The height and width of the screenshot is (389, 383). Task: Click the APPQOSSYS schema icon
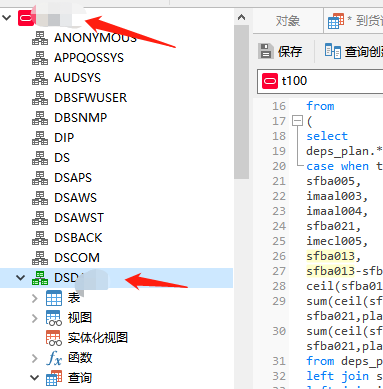click(x=40, y=58)
